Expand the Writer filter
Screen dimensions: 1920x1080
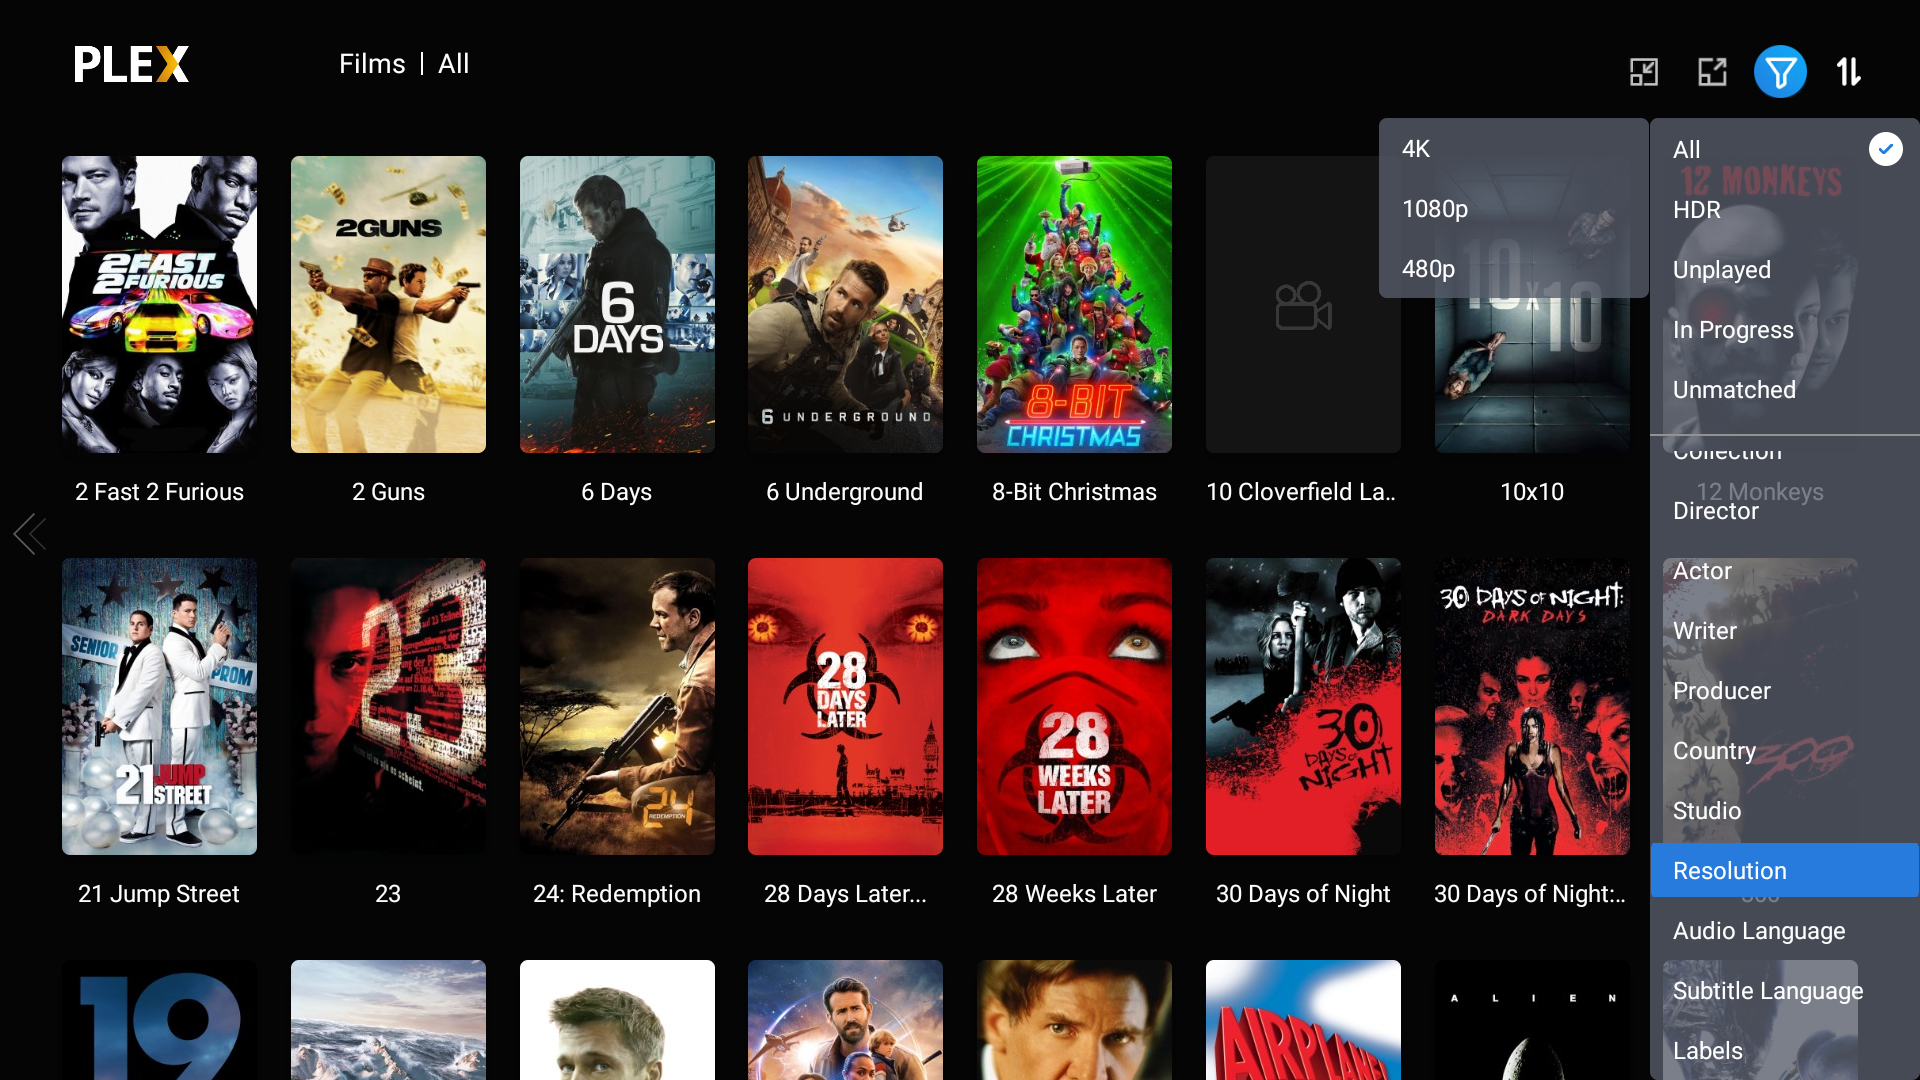click(1784, 631)
